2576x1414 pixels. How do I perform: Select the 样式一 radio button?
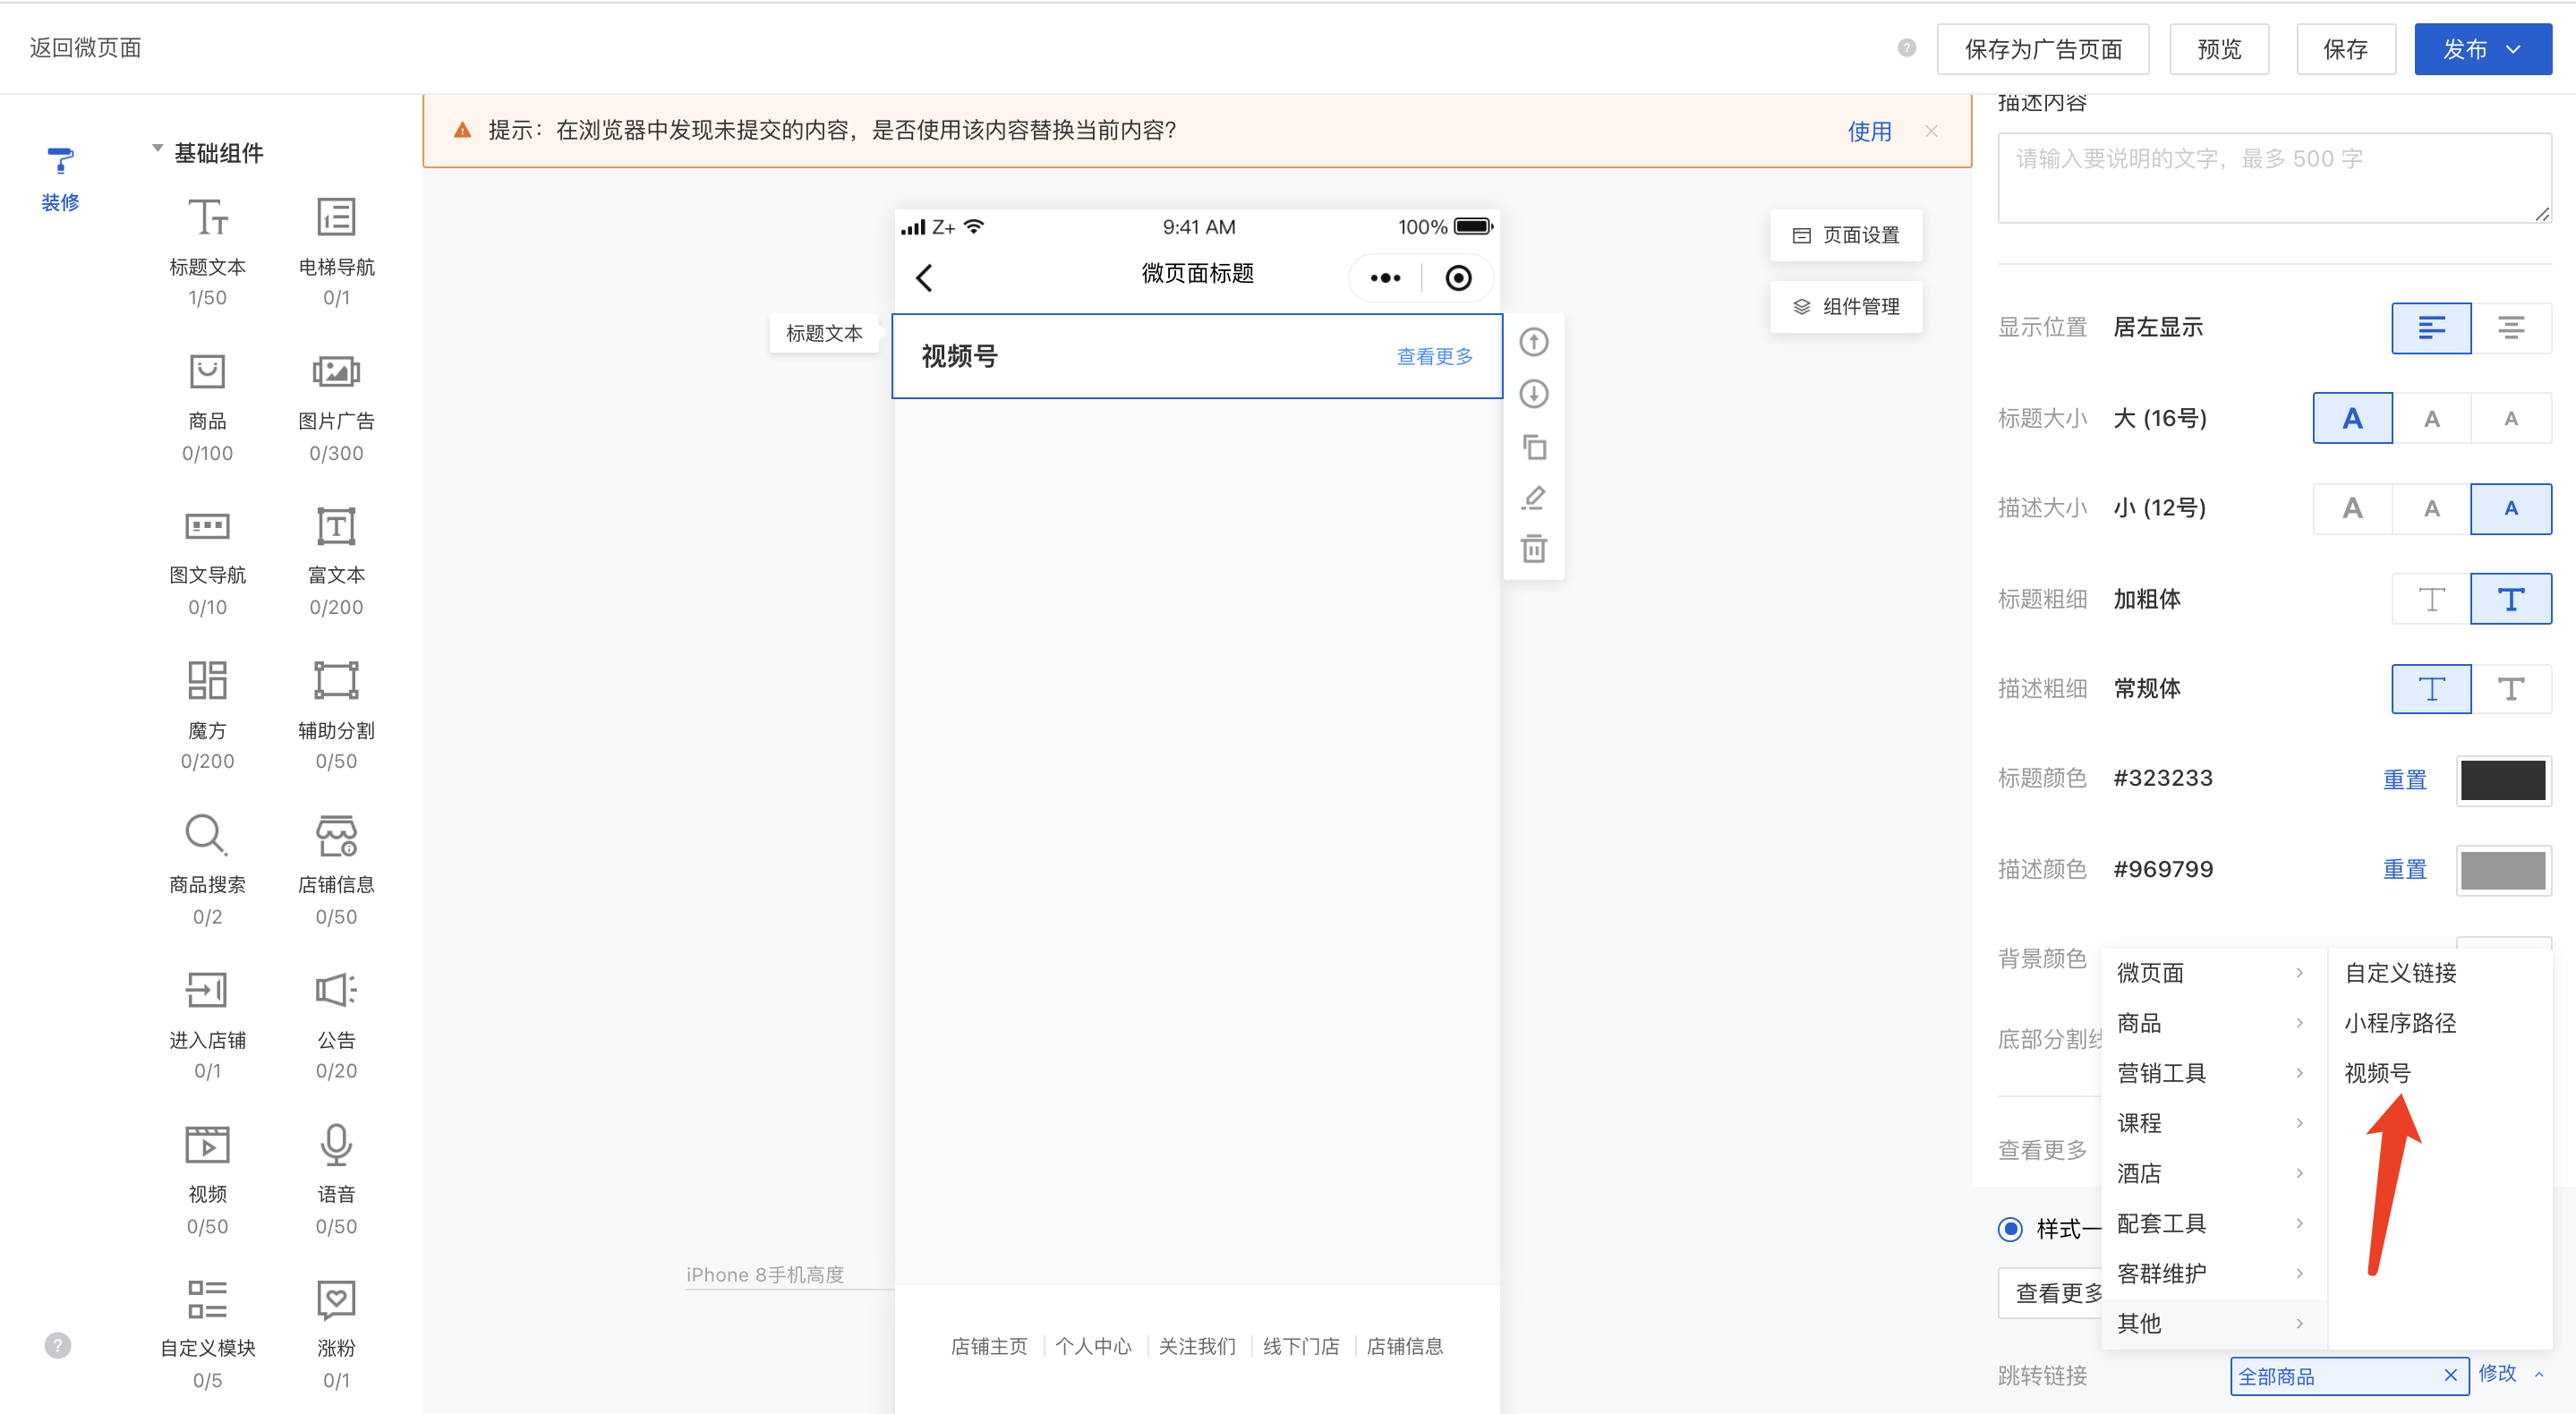pos(2010,1228)
